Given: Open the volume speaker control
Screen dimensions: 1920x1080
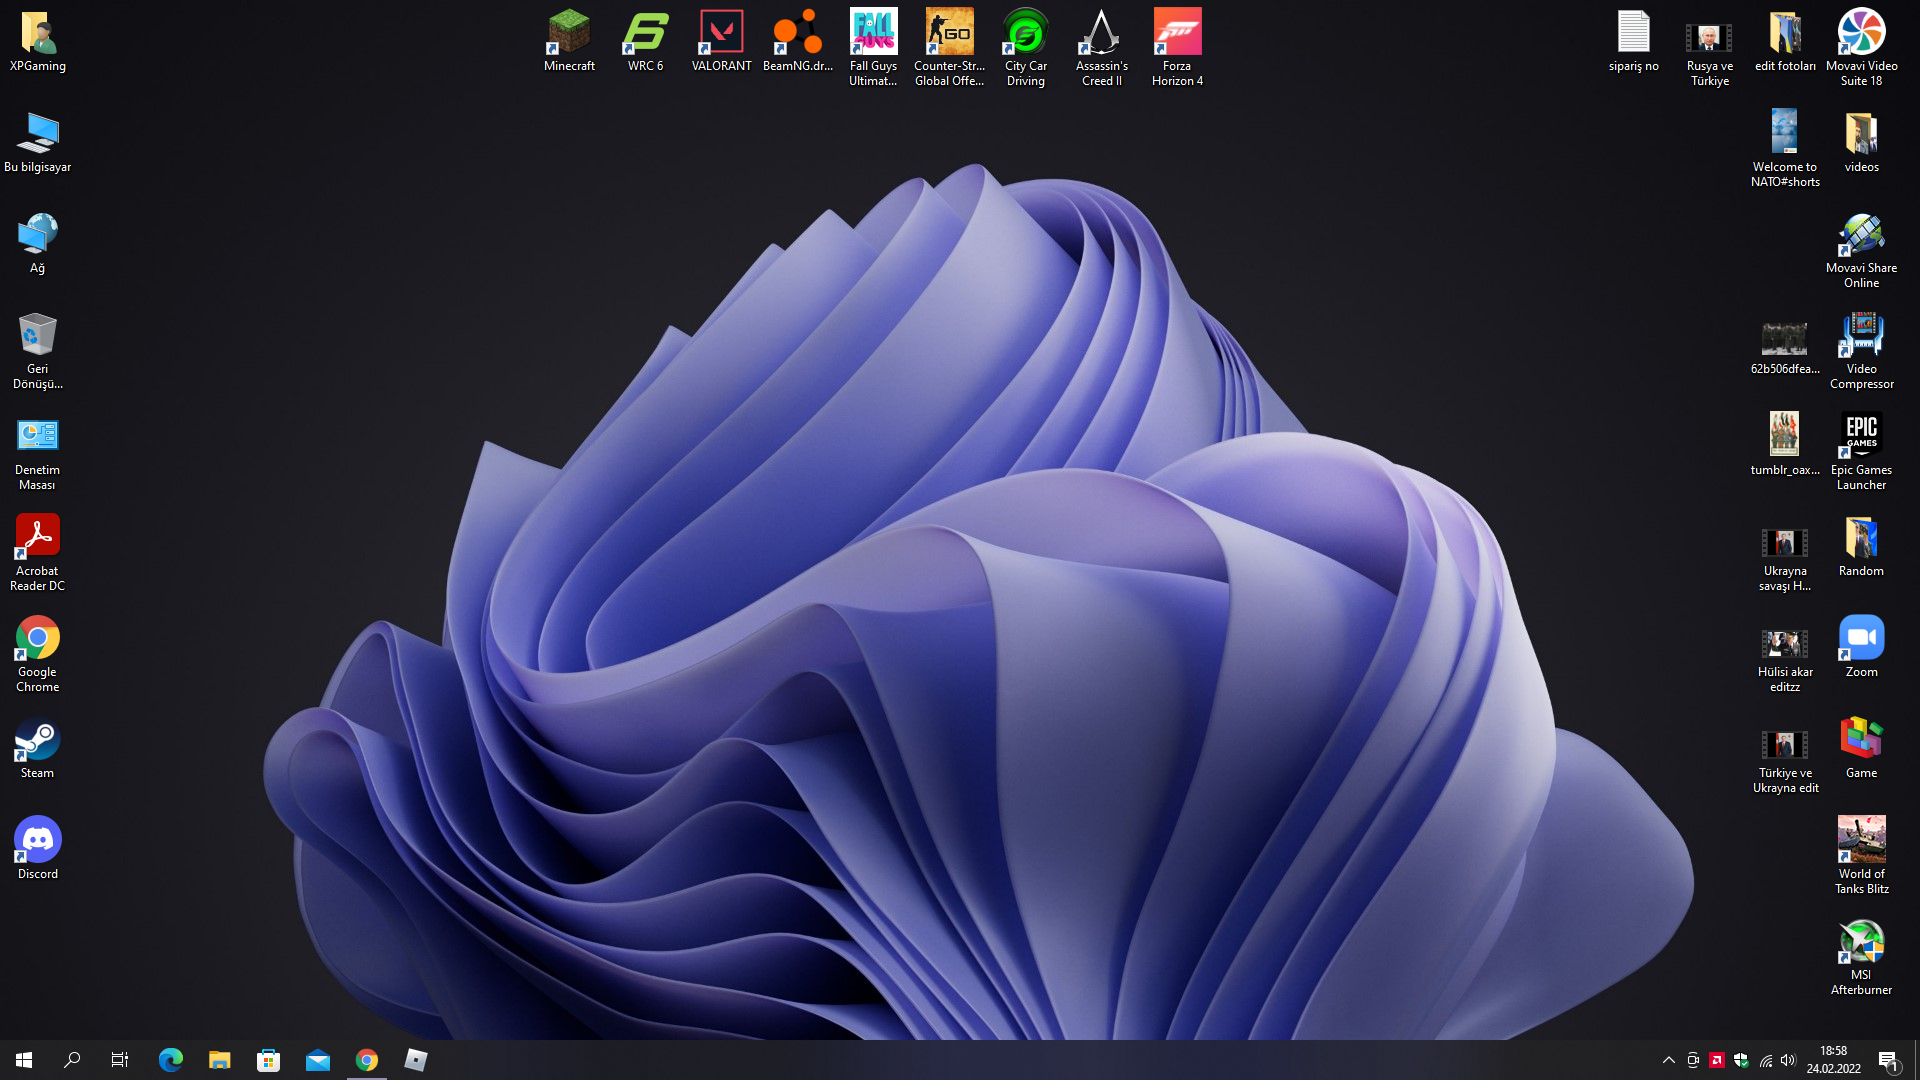Looking at the screenshot, I should pos(1789,1060).
